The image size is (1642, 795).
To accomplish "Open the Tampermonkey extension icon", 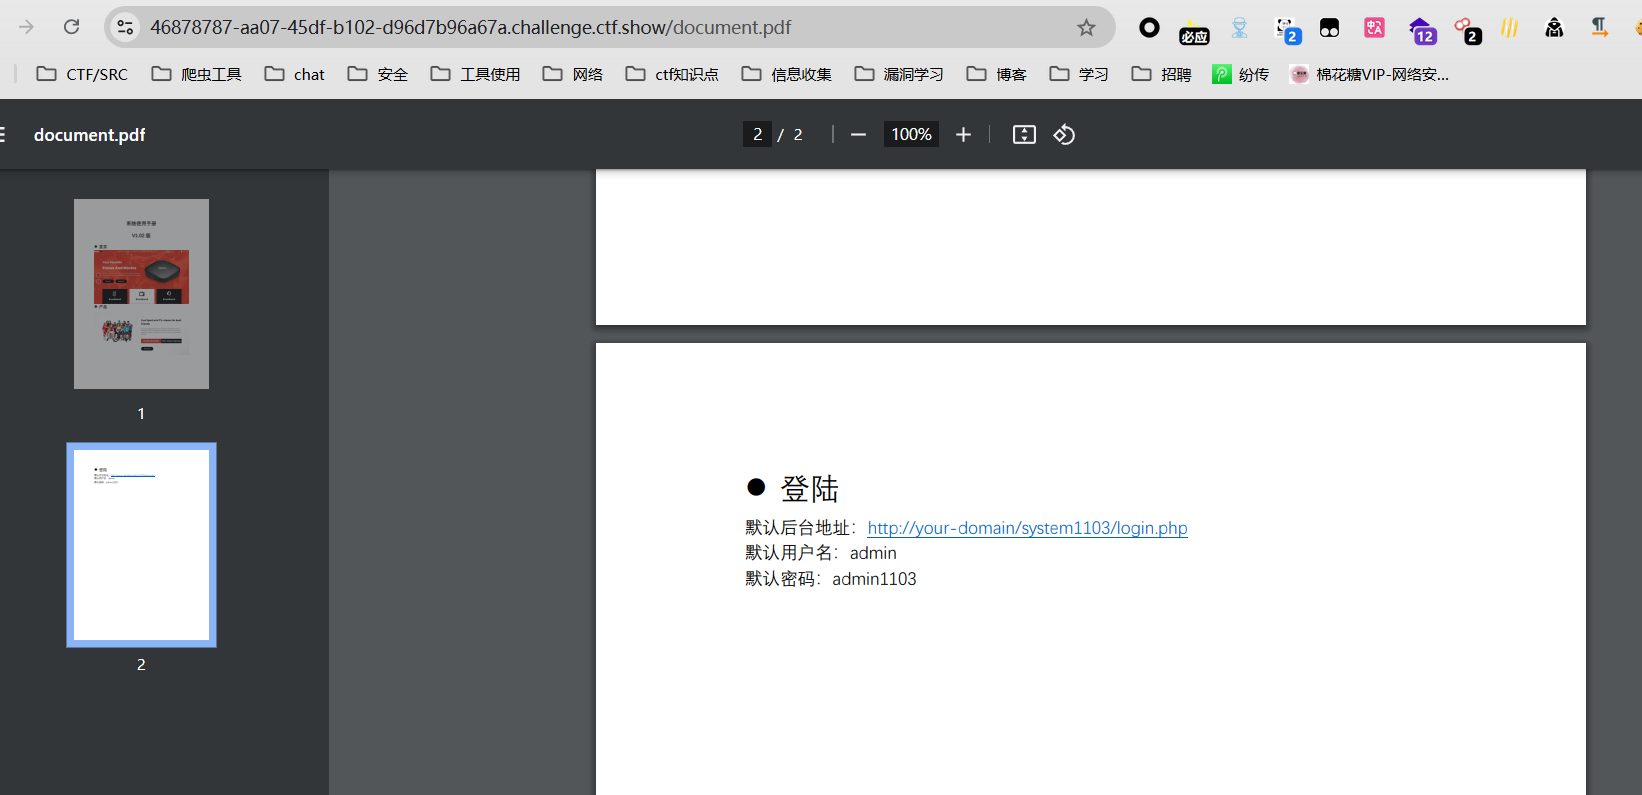I will coord(1329,28).
